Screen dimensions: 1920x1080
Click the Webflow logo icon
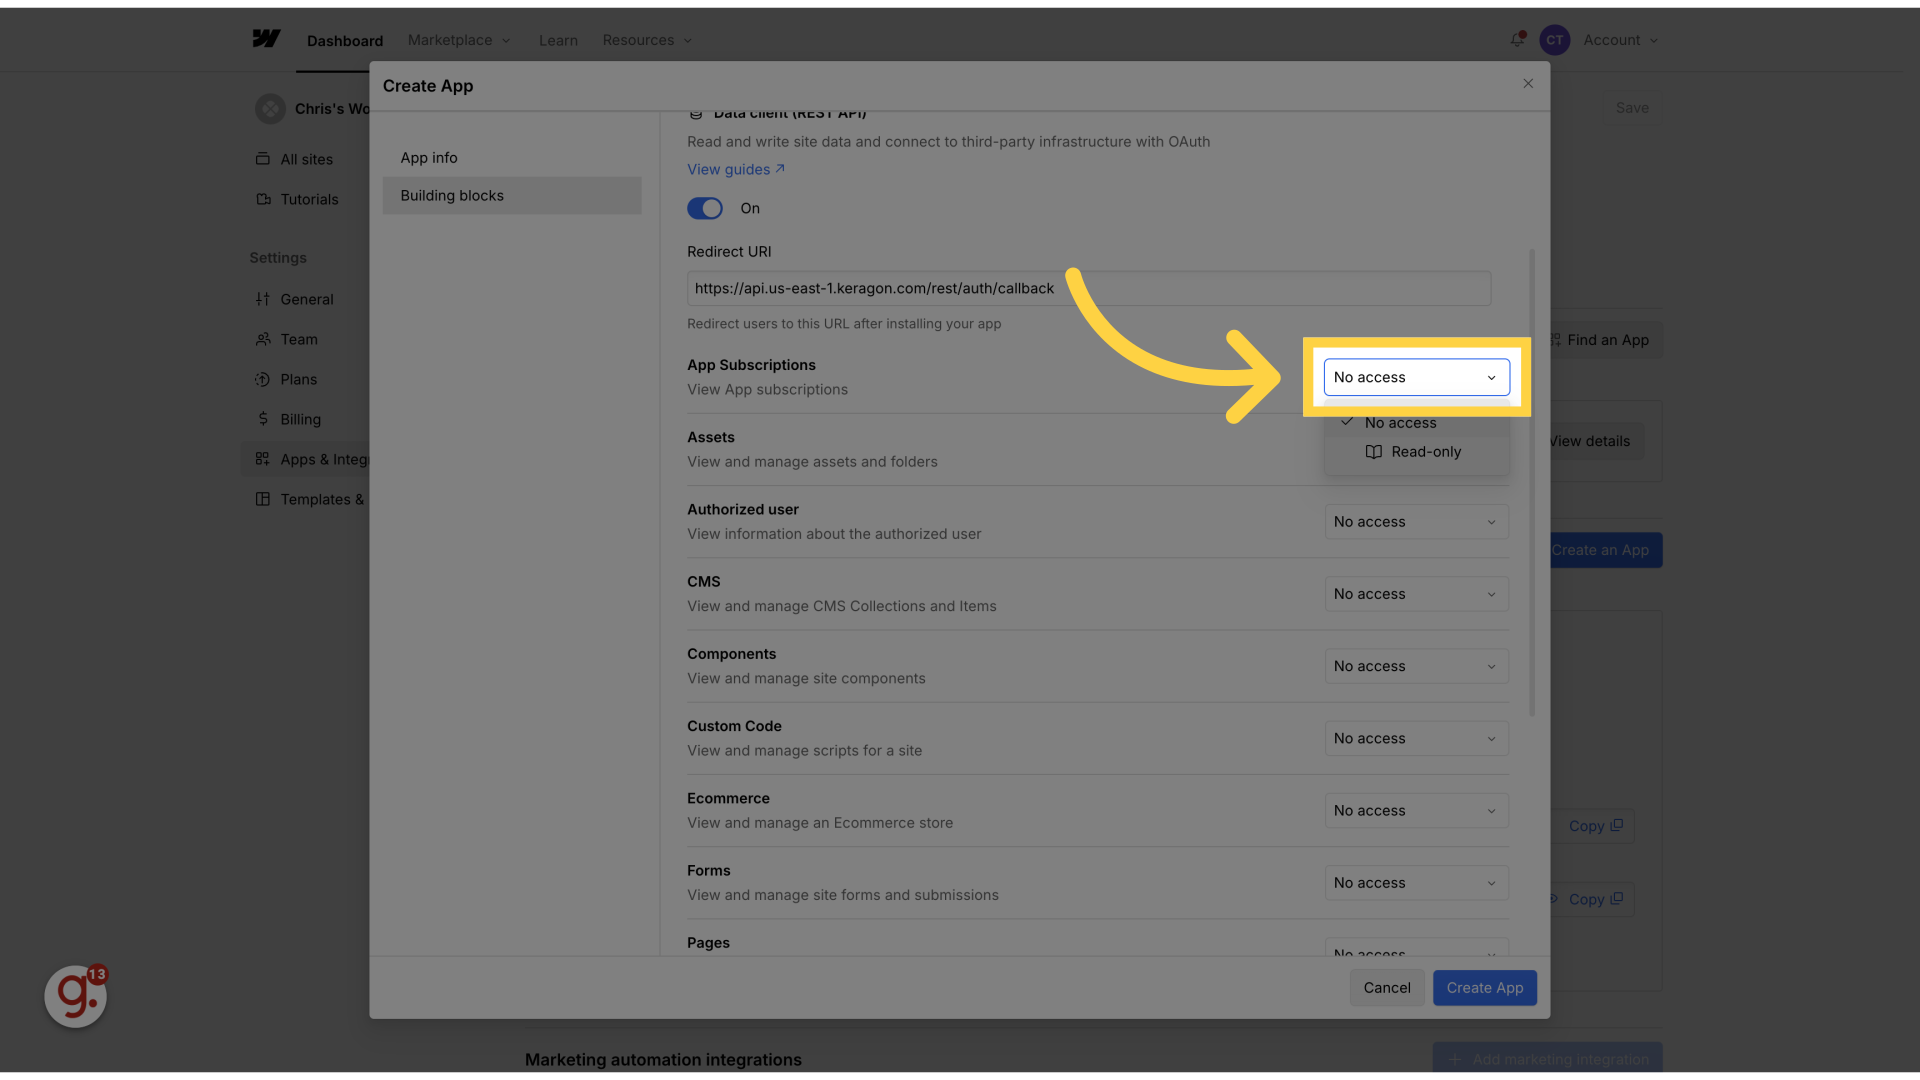coord(266,39)
